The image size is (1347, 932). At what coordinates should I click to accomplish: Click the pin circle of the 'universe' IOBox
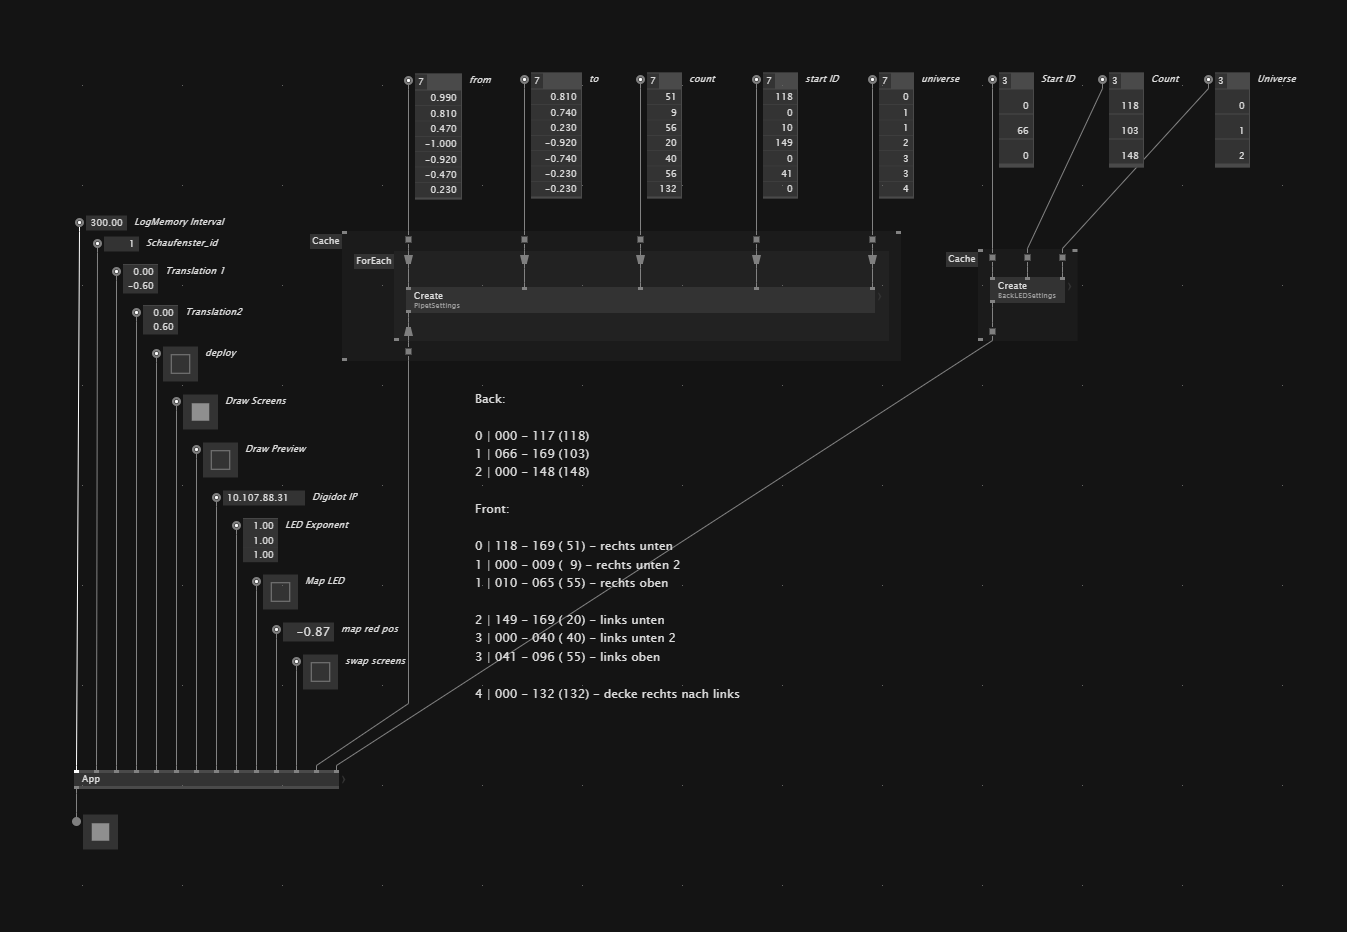coord(872,80)
